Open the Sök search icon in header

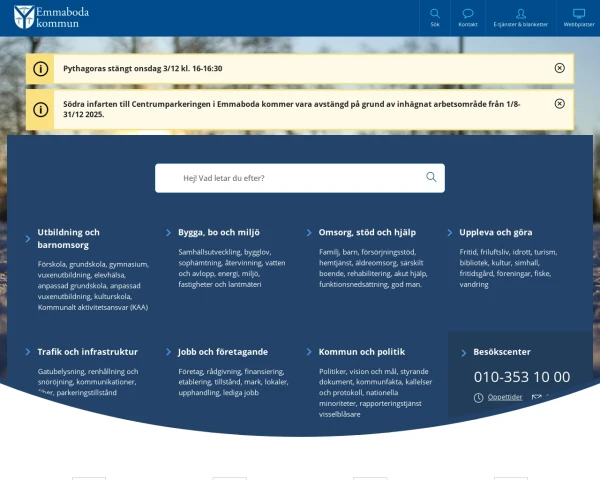pyautogui.click(x=435, y=14)
